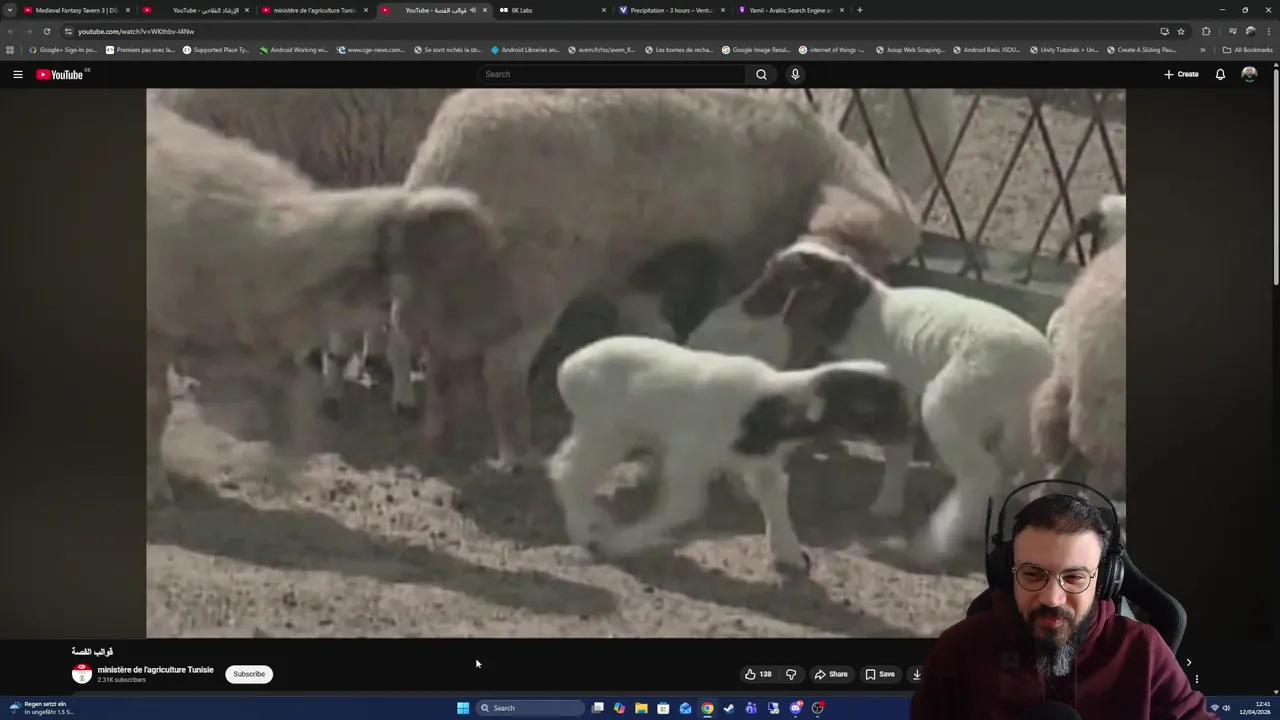Go back in browser history
This screenshot has width=1280, height=720.
10,31
